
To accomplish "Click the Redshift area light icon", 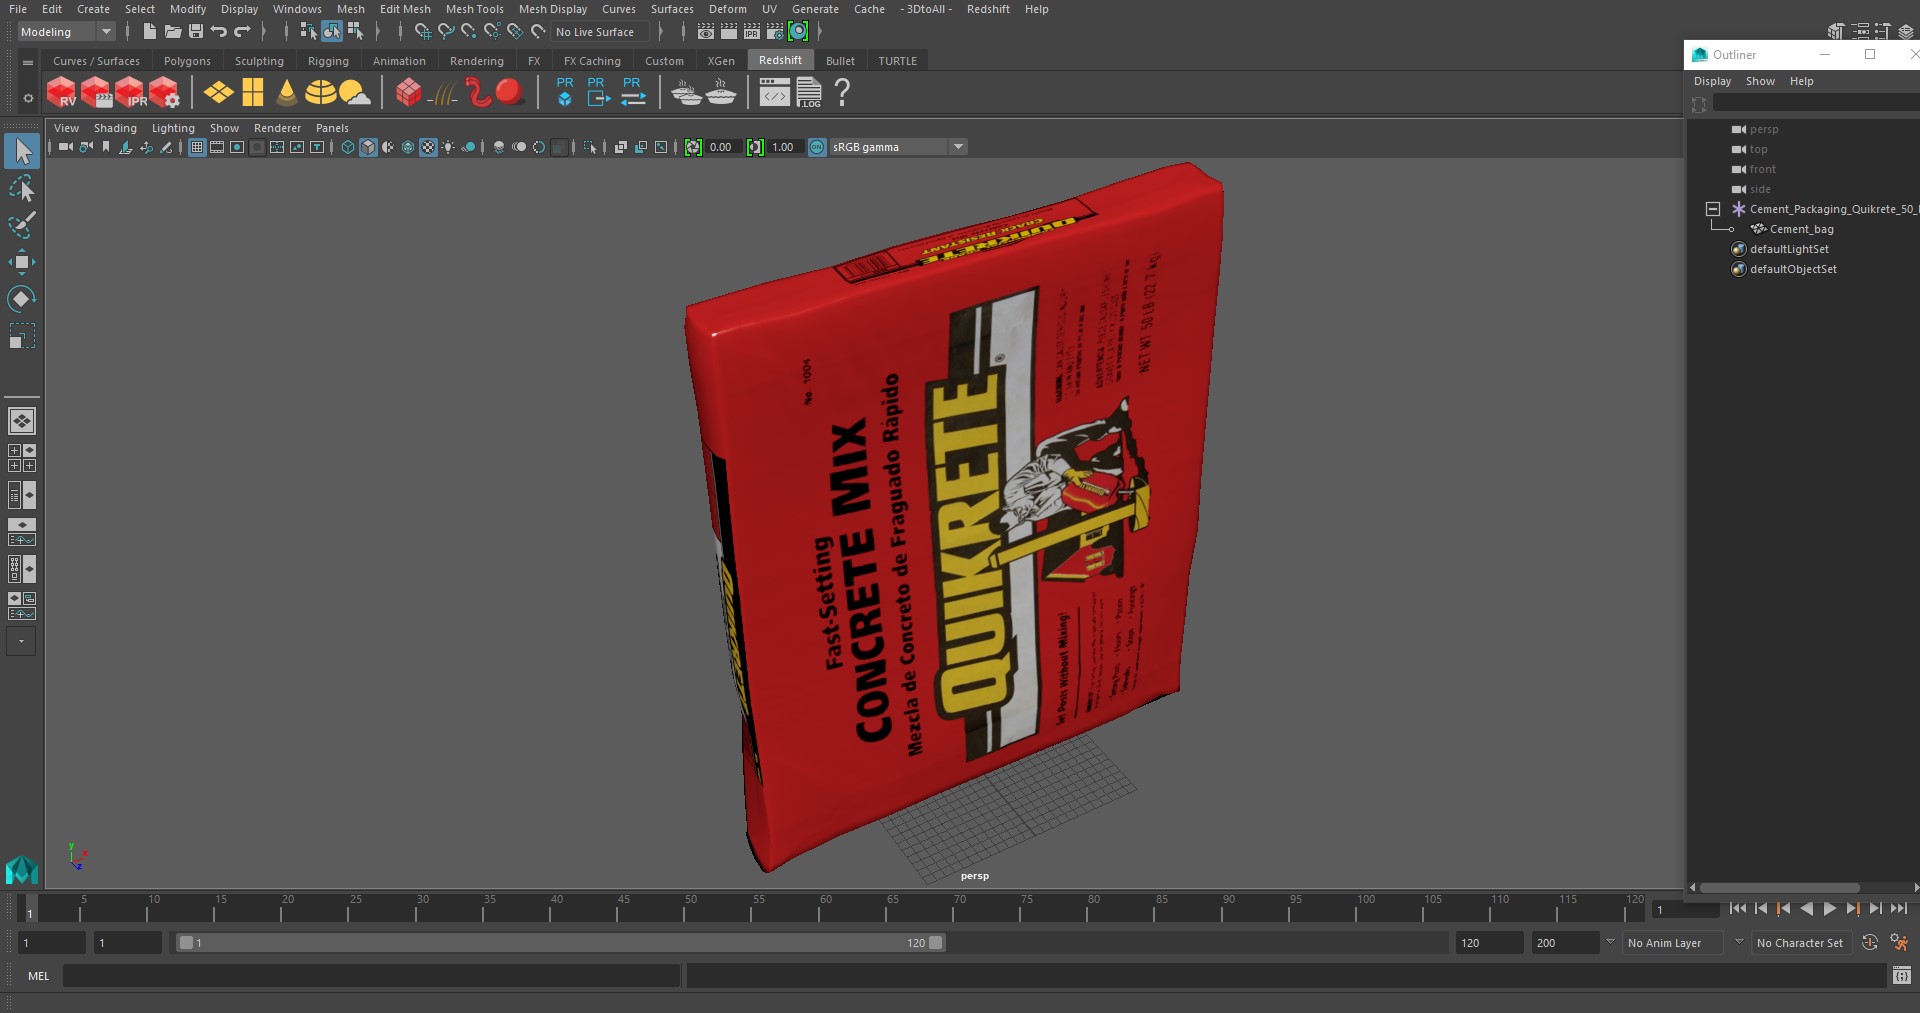I will pos(218,92).
